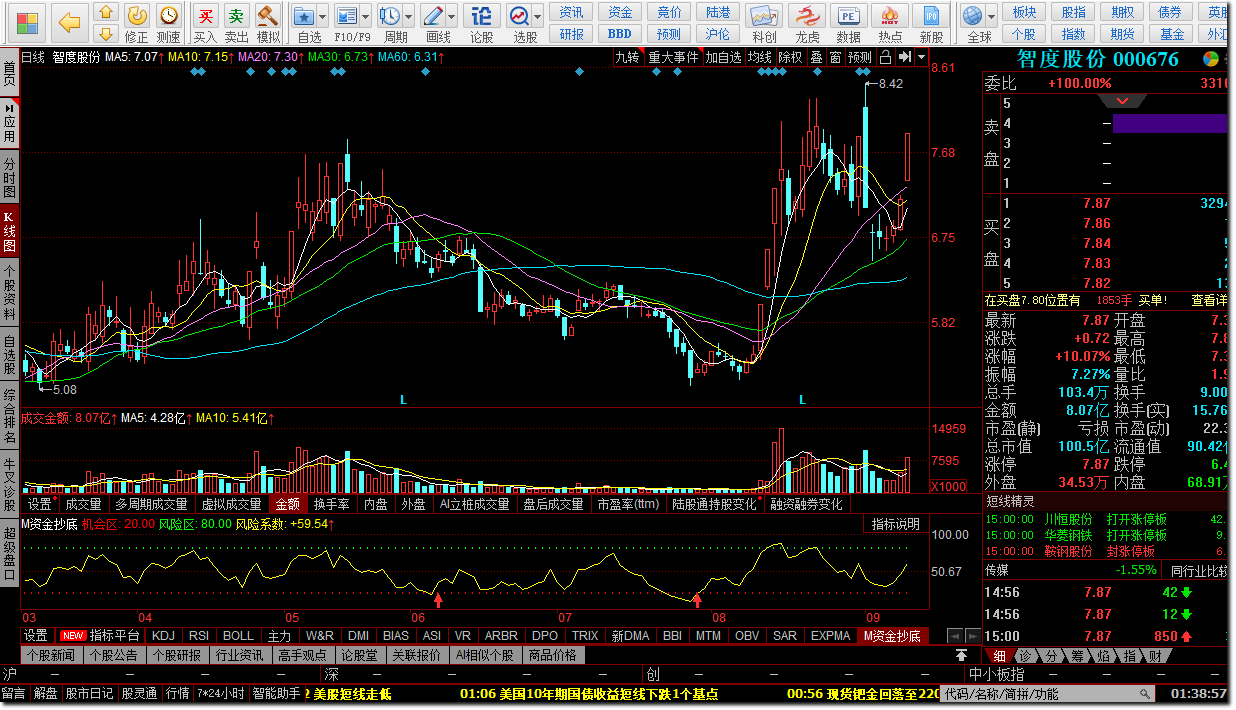The image size is (1236, 710).
Task: Click the colorful pie icon beside stock code
Action: (1211, 59)
